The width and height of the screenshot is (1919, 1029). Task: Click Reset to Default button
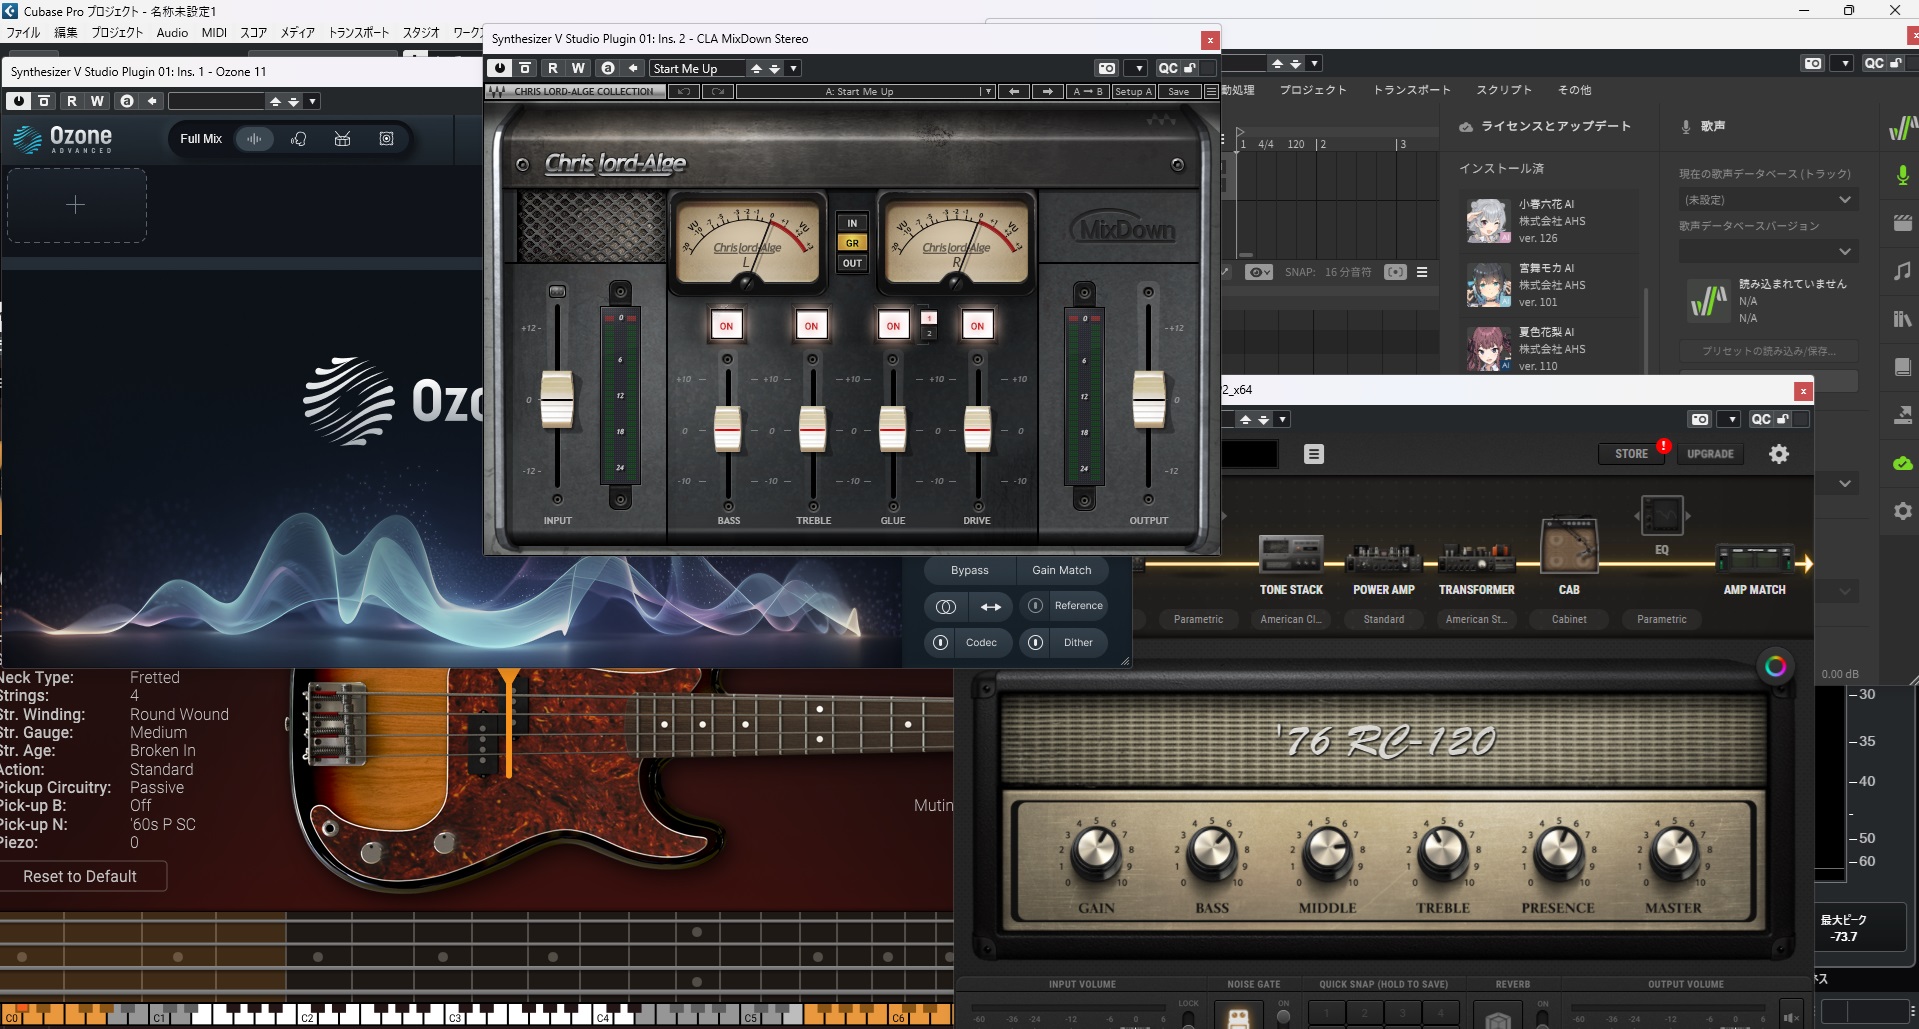pyautogui.click(x=81, y=876)
